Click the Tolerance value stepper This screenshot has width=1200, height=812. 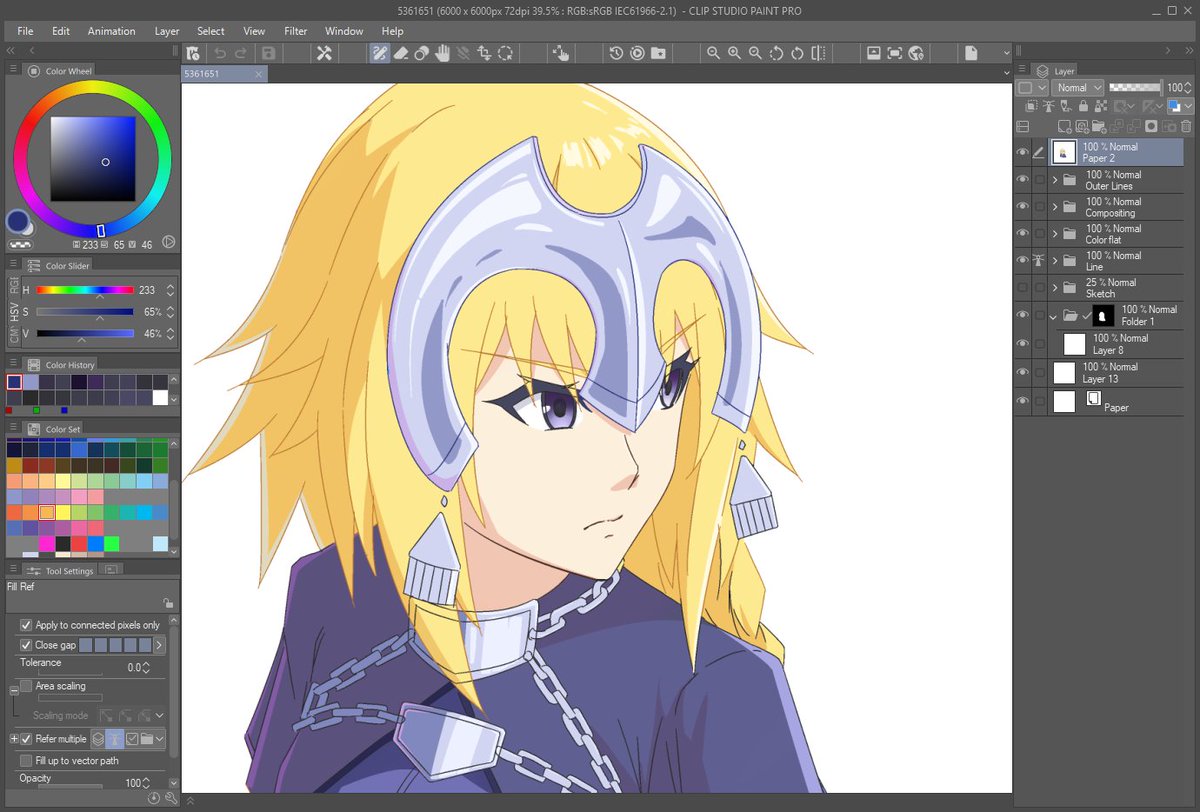[x=146, y=667]
